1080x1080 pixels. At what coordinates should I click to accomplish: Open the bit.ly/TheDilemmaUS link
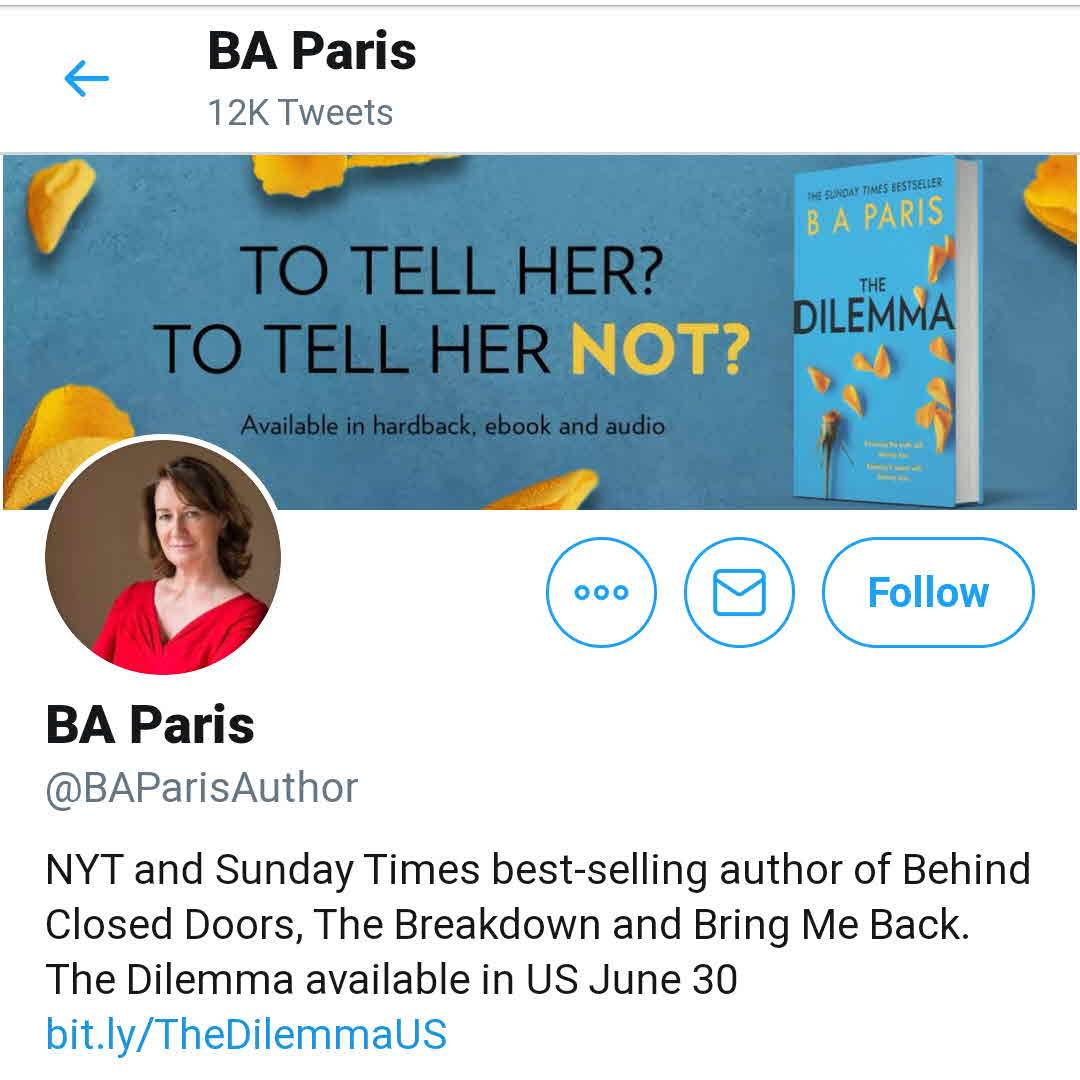246,1033
